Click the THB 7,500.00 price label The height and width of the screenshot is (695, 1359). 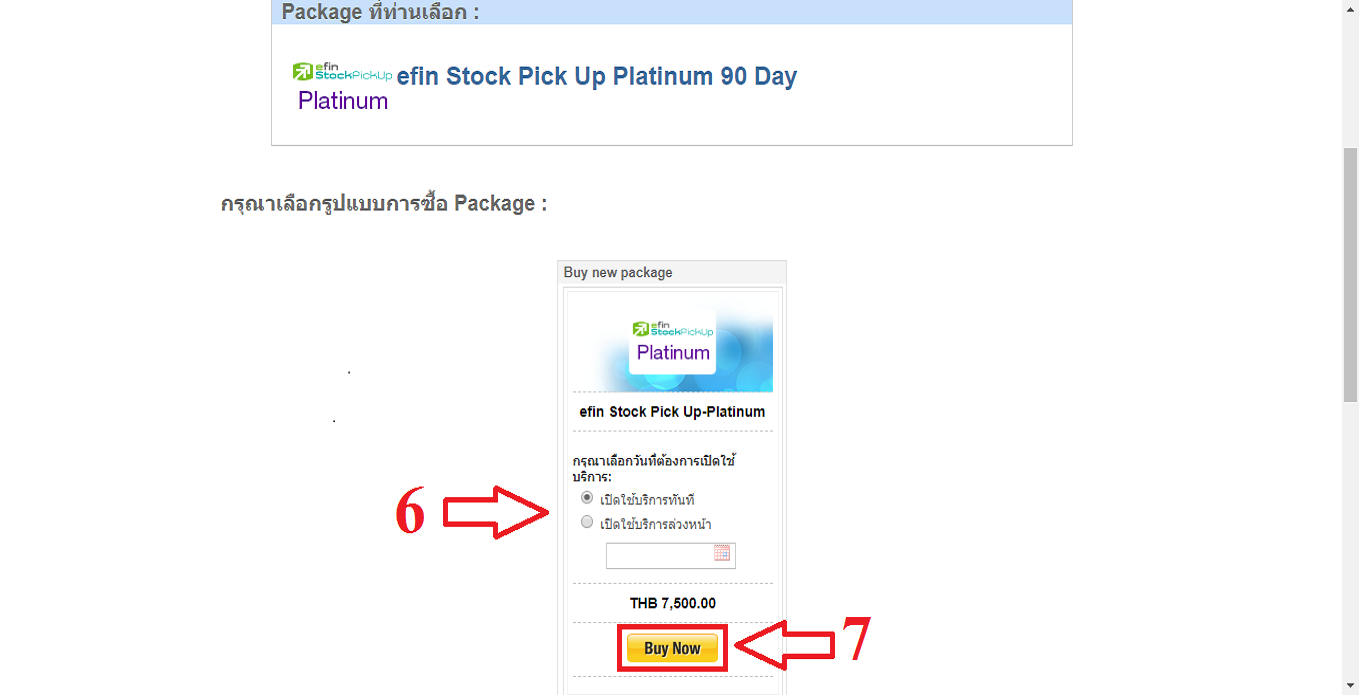click(x=673, y=603)
